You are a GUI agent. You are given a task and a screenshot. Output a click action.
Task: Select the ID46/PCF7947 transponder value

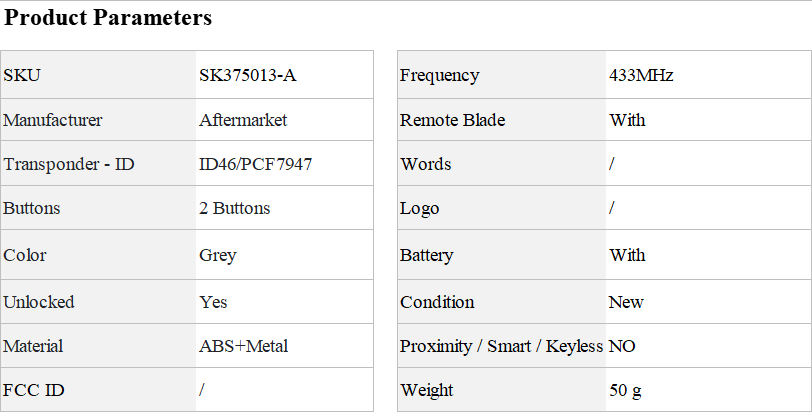255,164
